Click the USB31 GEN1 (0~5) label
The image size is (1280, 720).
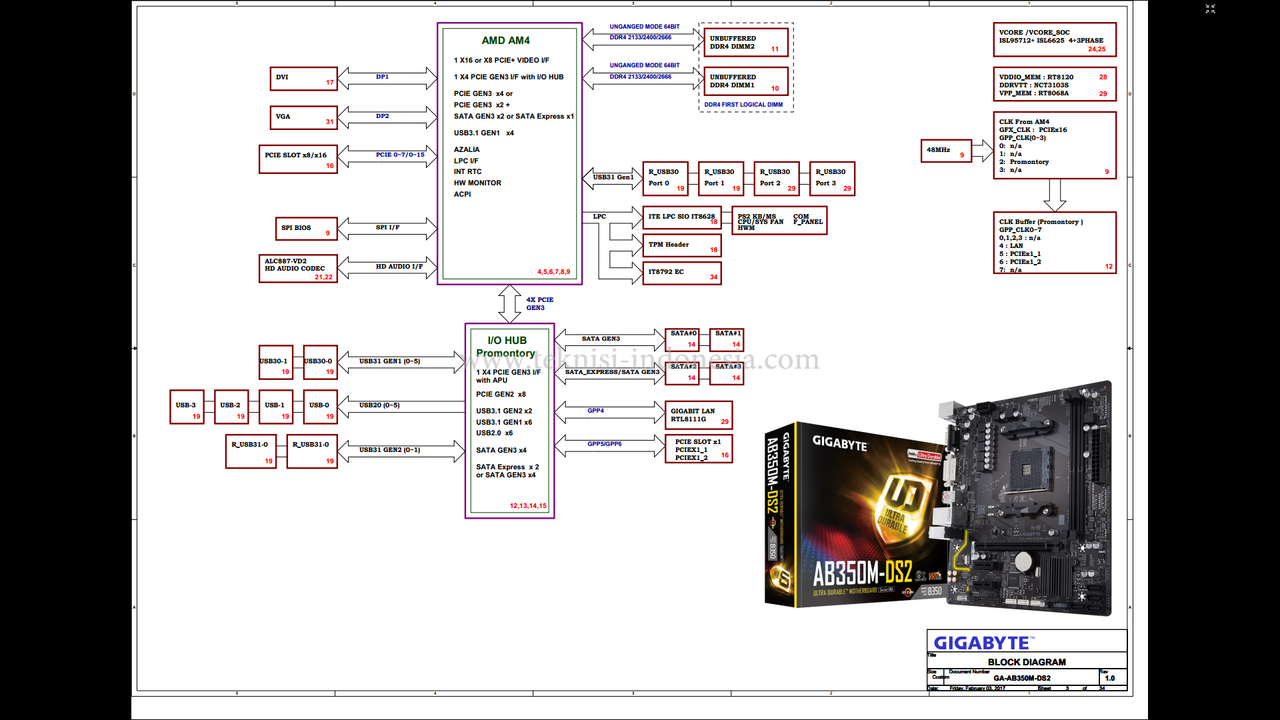tap(390, 361)
